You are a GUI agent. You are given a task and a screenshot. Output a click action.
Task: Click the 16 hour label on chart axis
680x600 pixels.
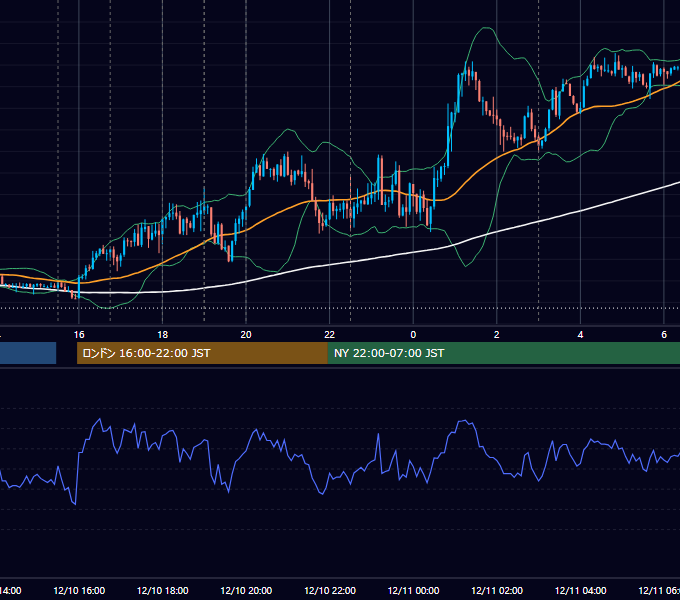tap(79, 335)
